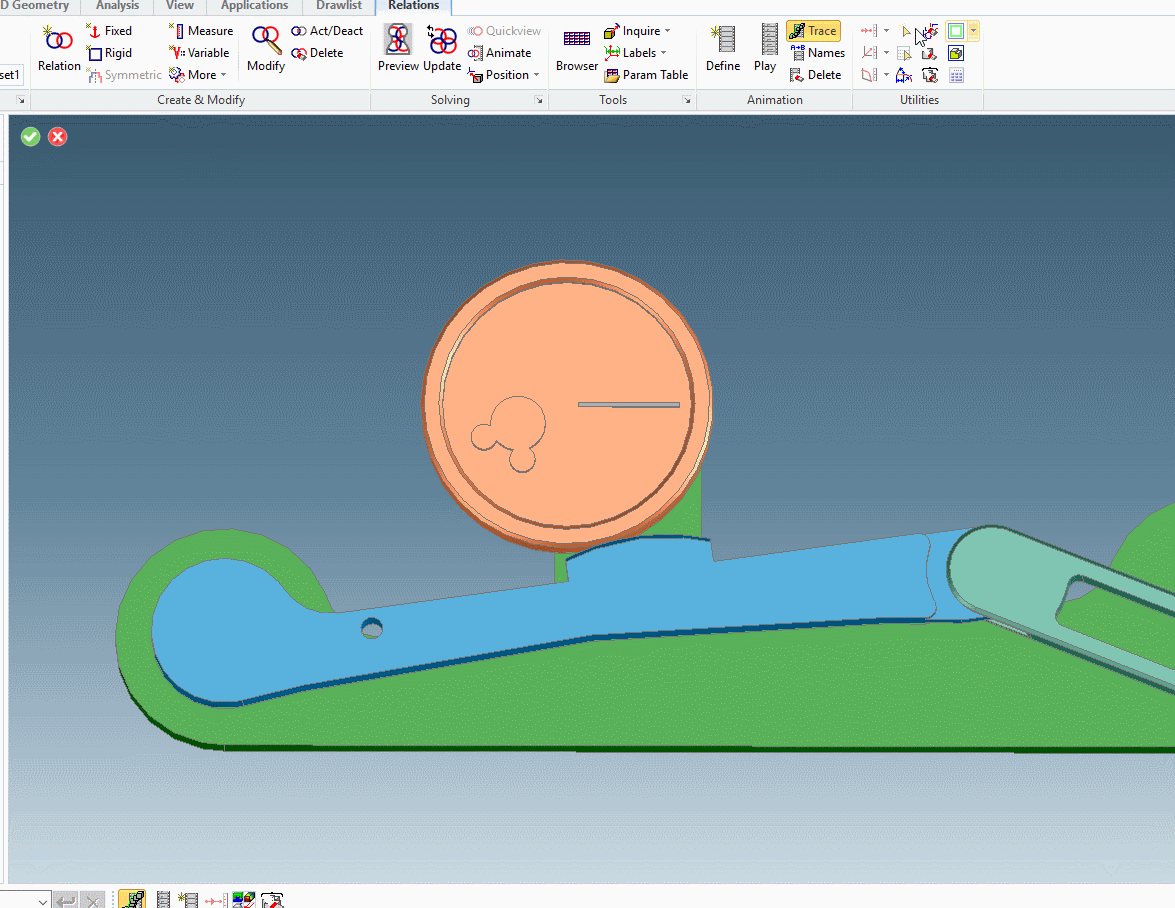Click the red distance measure bottom toolbar icon
1175x908 pixels.
click(216, 899)
